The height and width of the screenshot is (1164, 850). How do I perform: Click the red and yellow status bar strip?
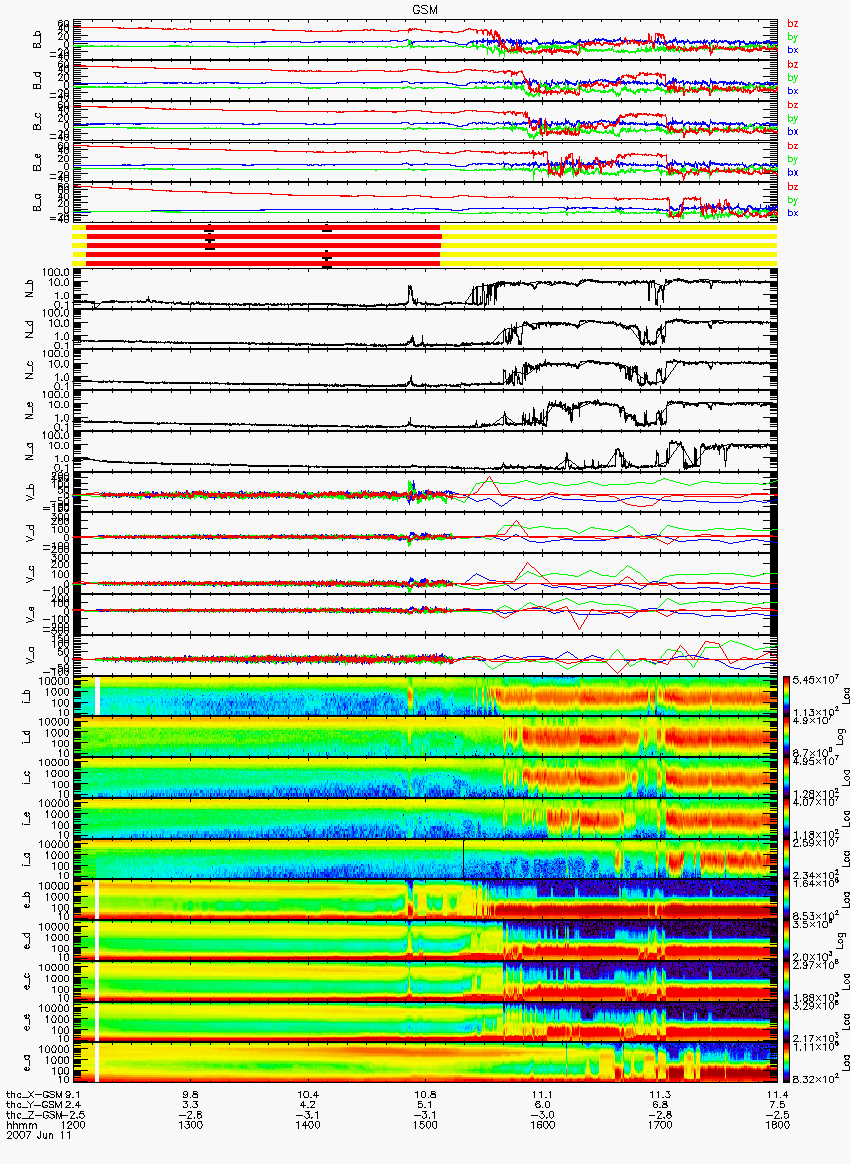pos(425,245)
